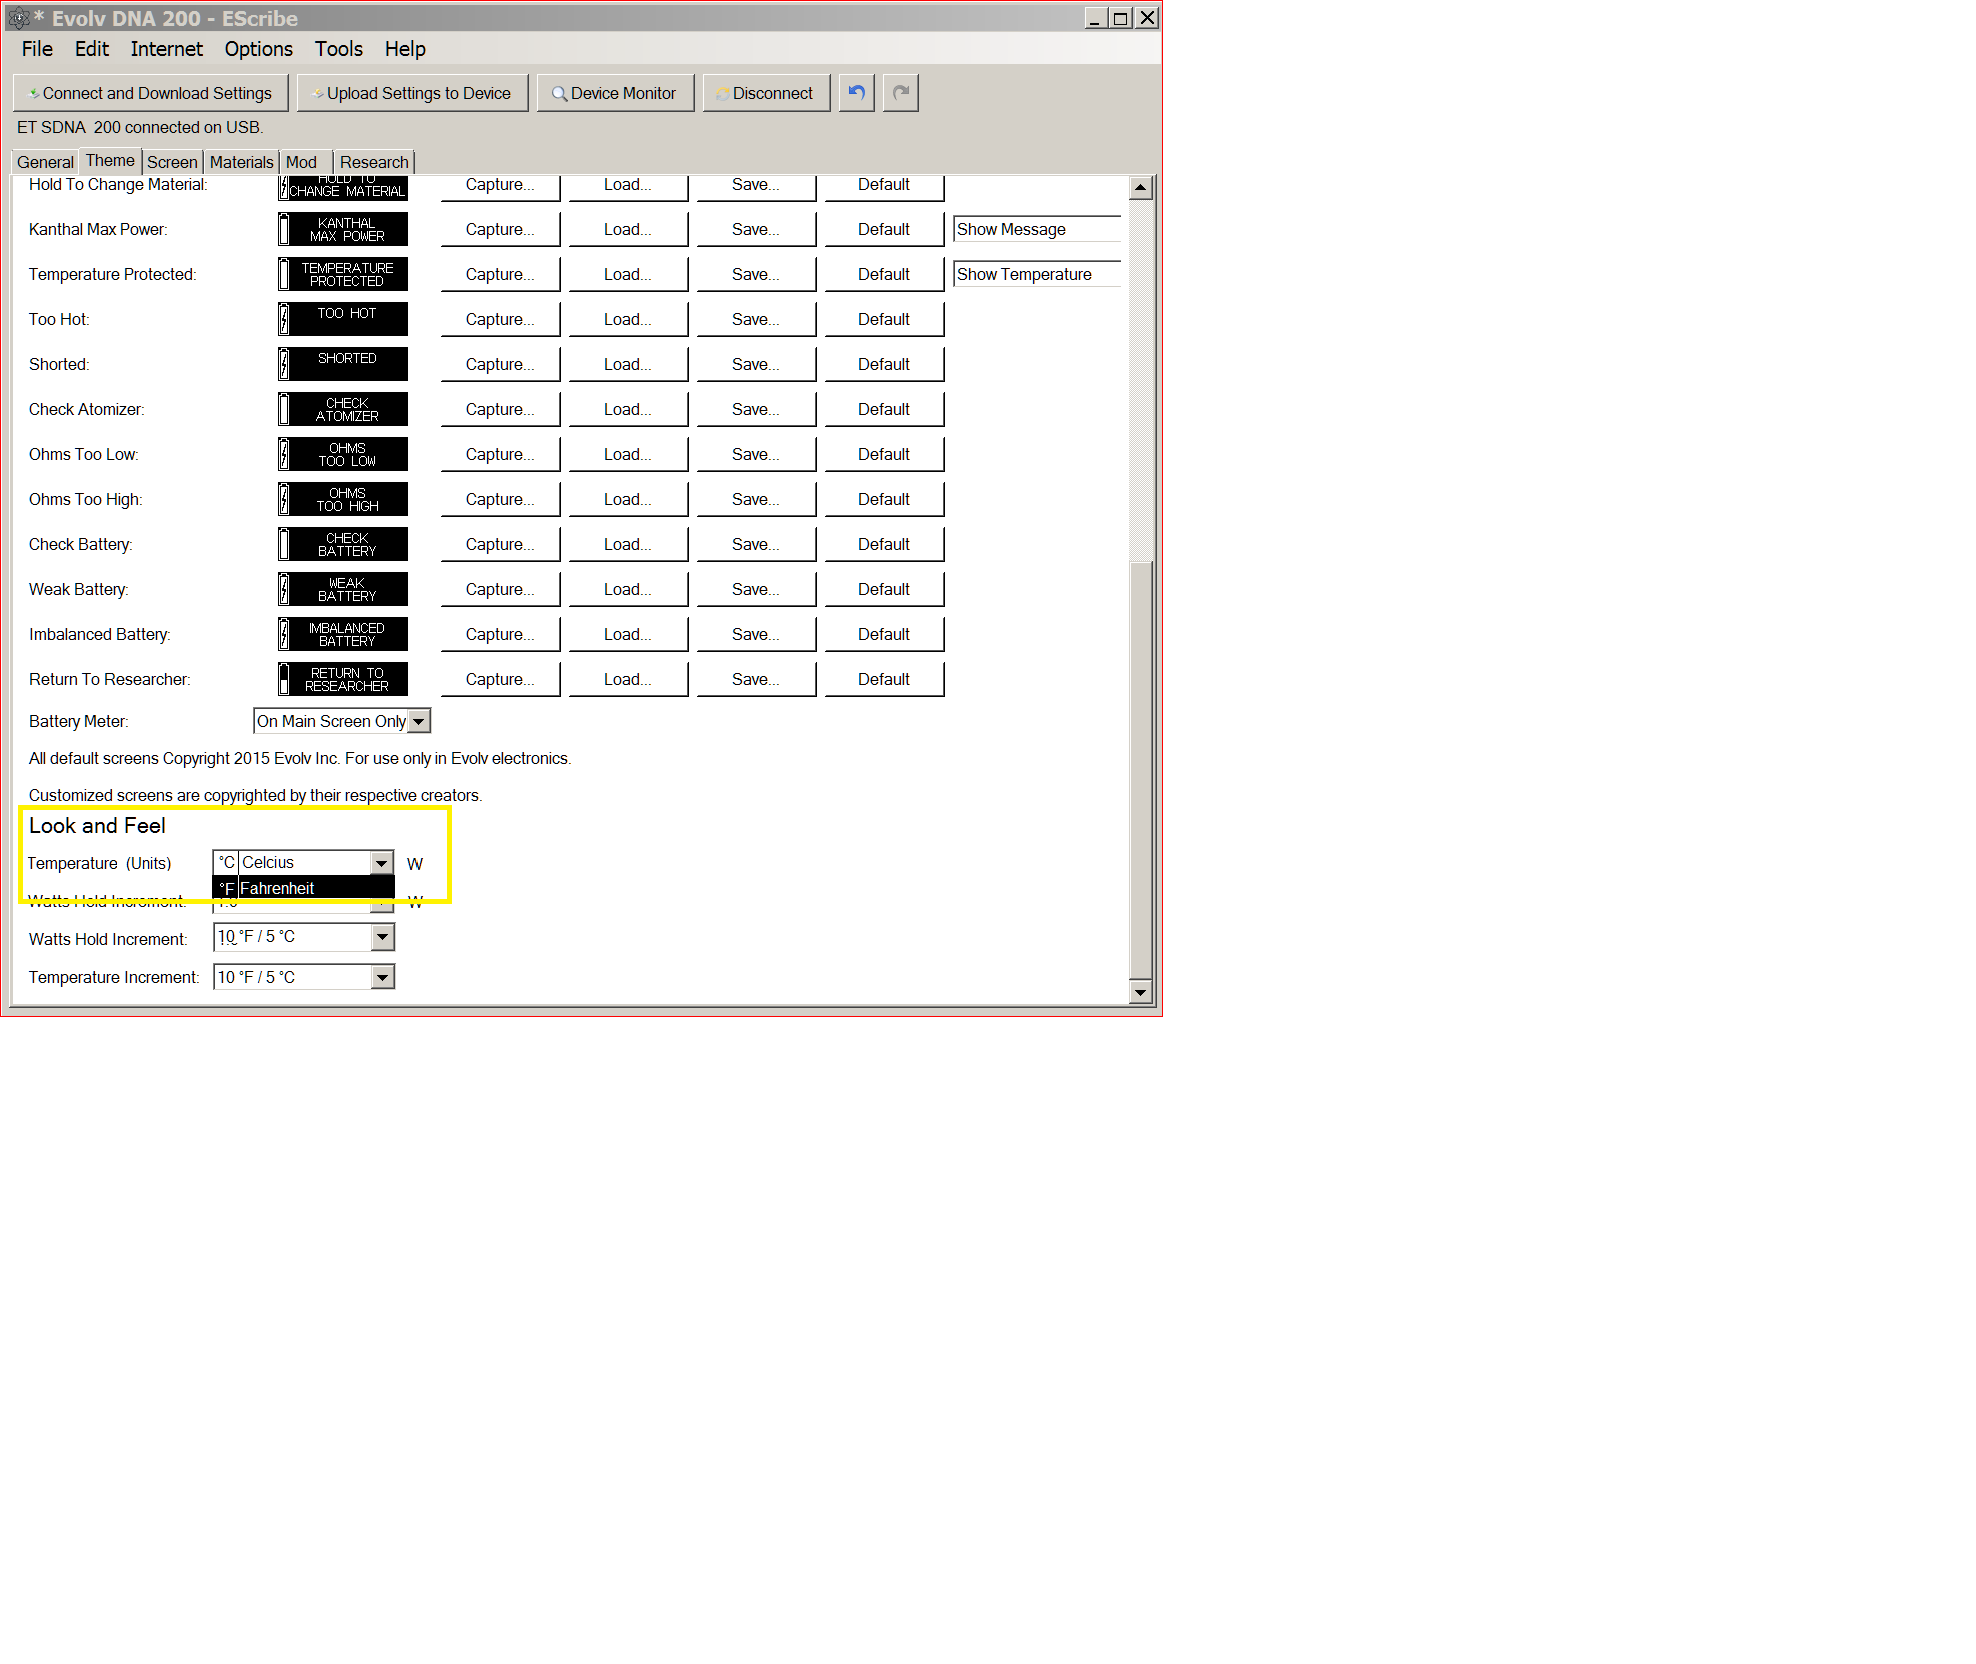The image size is (1976, 1664).
Task: Open the Tools menu
Action: click(x=338, y=49)
